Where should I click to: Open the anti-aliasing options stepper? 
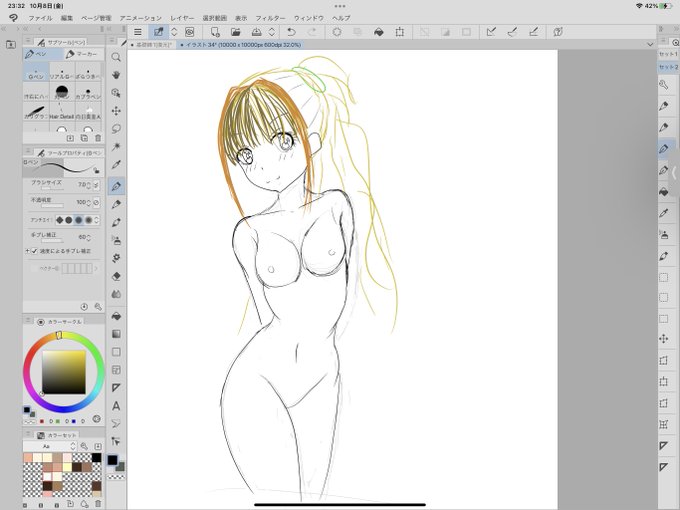[x=97, y=220]
